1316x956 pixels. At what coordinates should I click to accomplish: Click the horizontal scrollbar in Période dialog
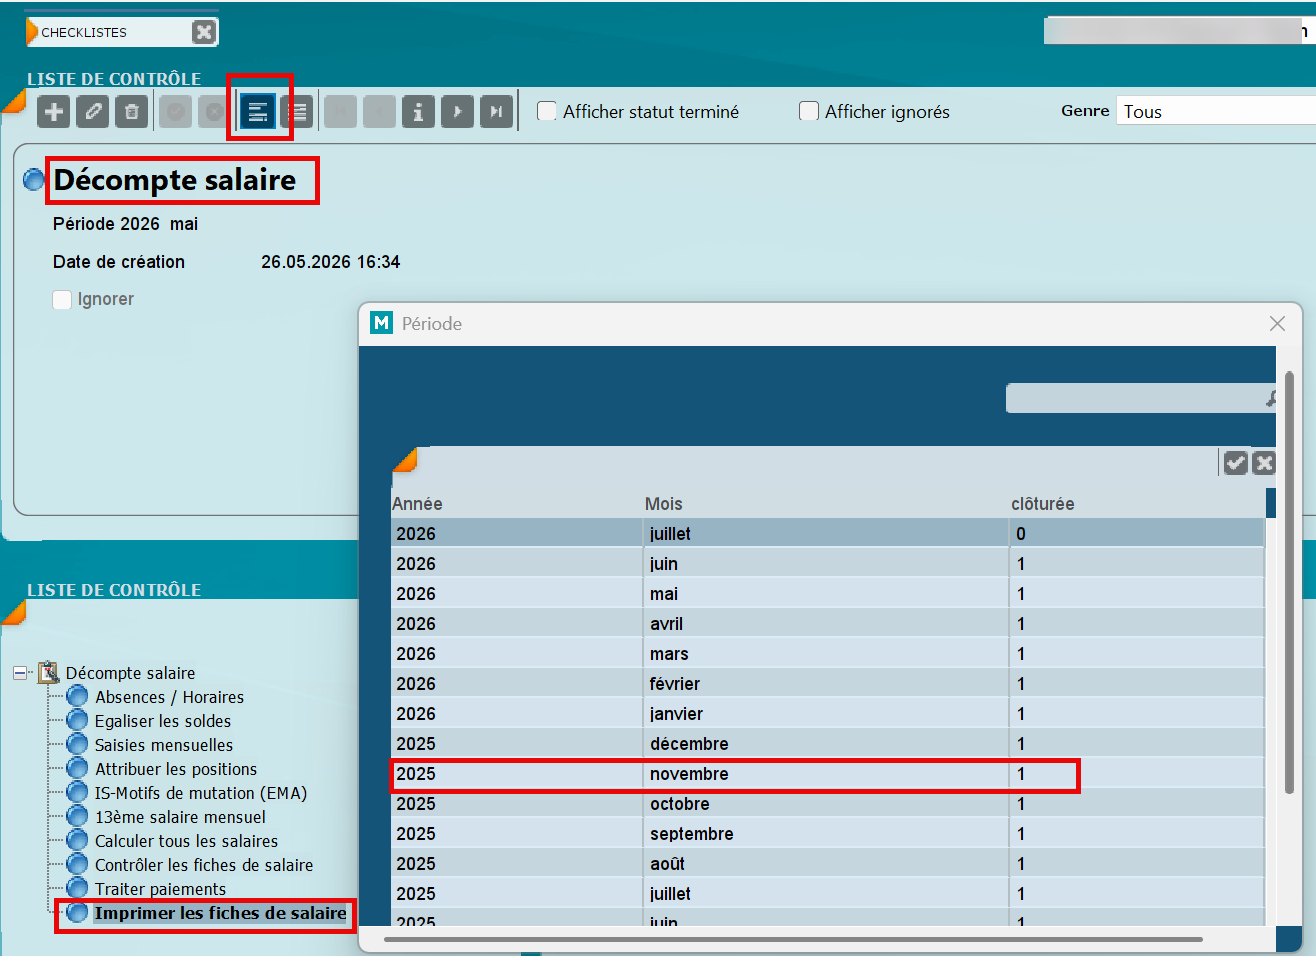click(x=793, y=939)
